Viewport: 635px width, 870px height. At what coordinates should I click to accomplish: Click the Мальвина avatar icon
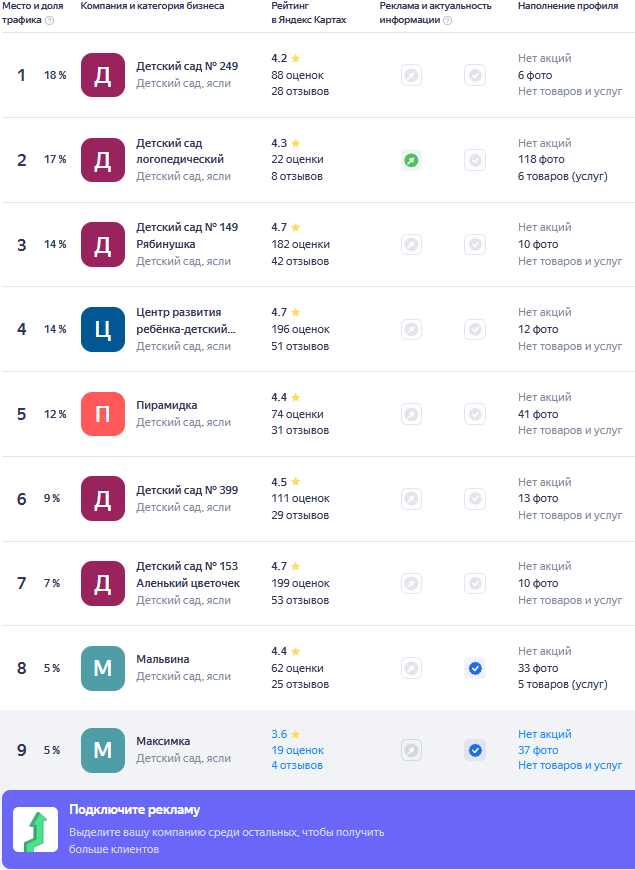pos(103,669)
